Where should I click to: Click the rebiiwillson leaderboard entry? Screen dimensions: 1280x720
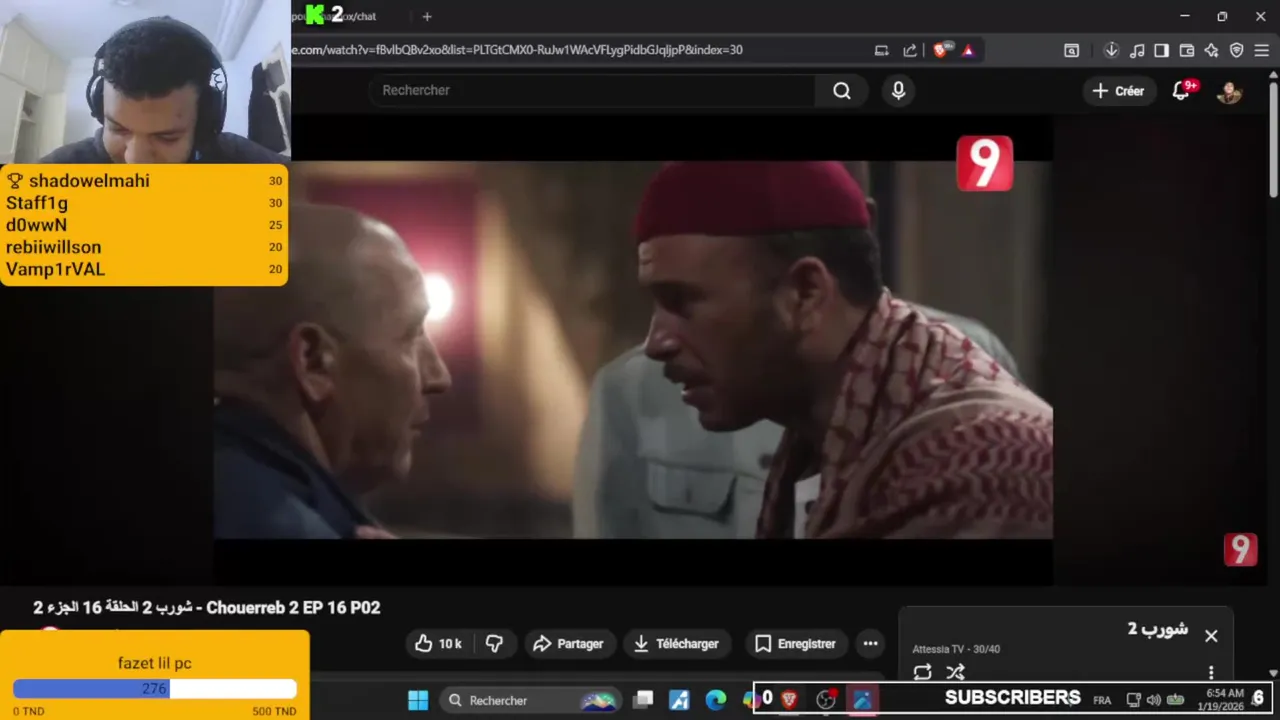[x=144, y=247]
